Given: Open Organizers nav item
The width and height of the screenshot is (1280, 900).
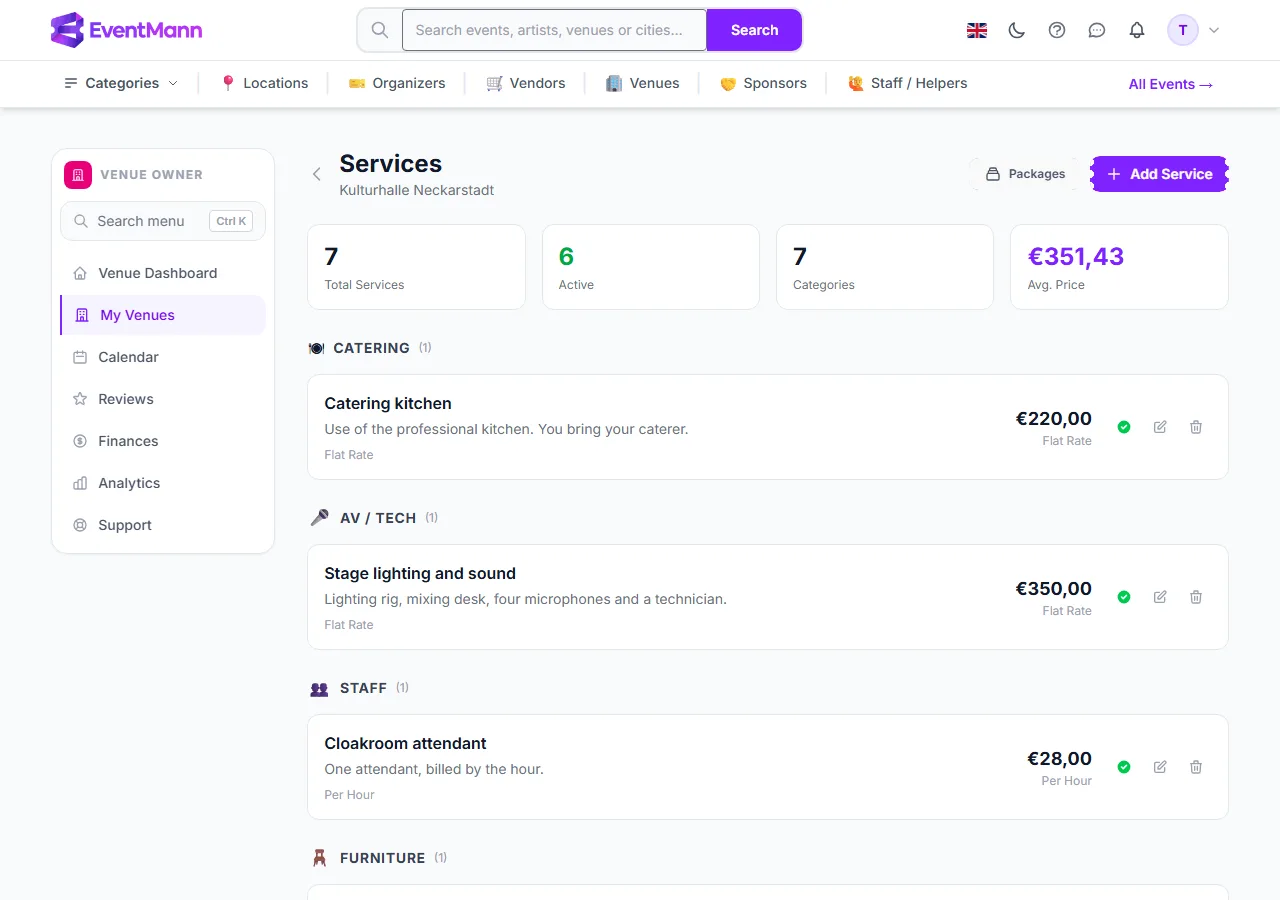Looking at the screenshot, I should [x=397, y=83].
